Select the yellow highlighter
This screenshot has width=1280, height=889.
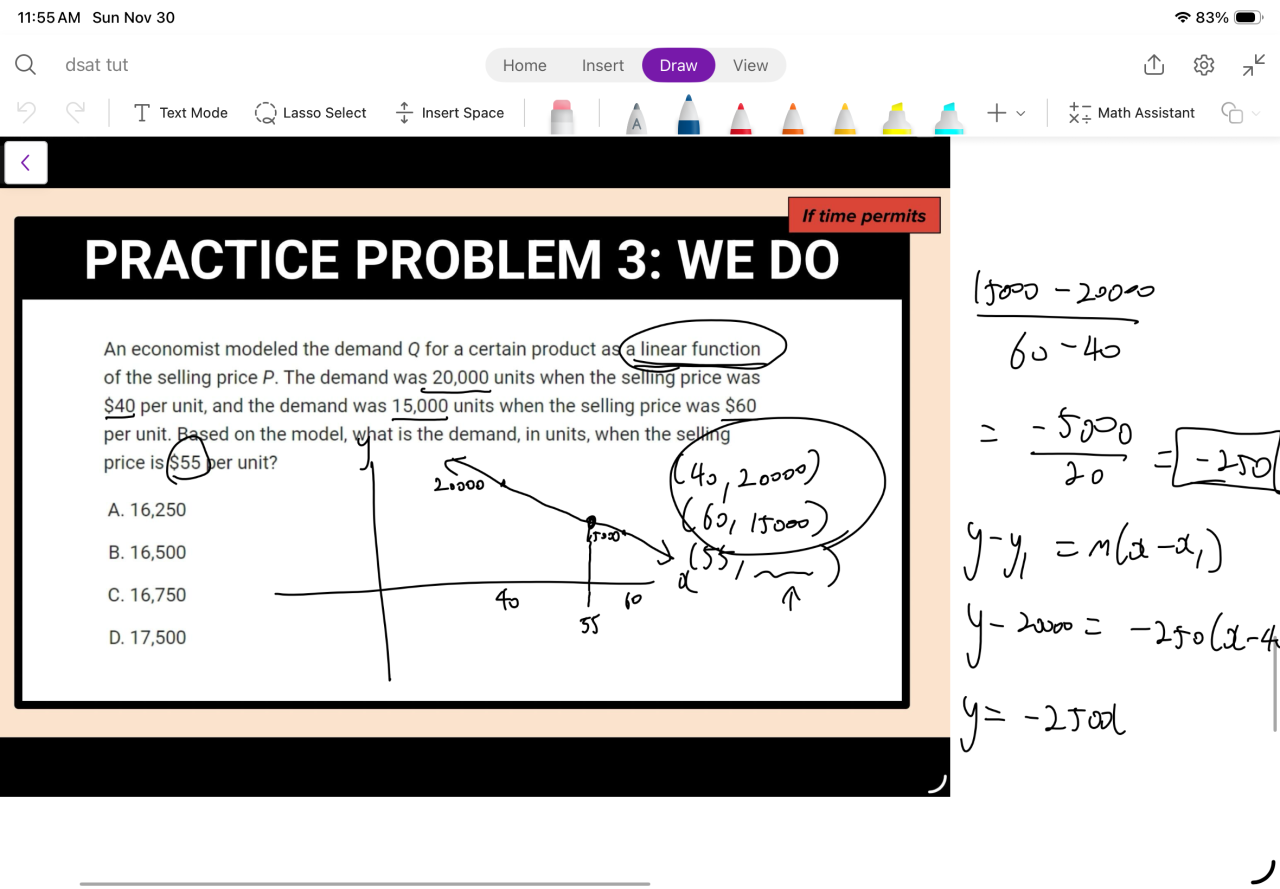point(897,118)
